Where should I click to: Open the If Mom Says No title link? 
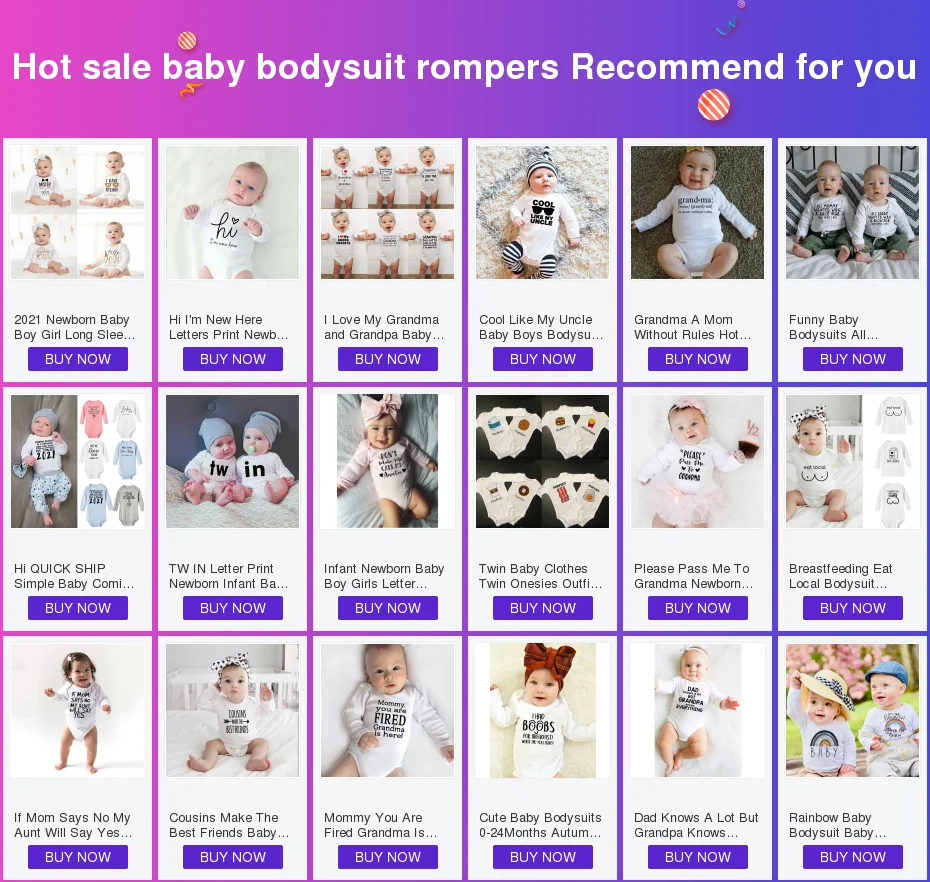pos(73,825)
